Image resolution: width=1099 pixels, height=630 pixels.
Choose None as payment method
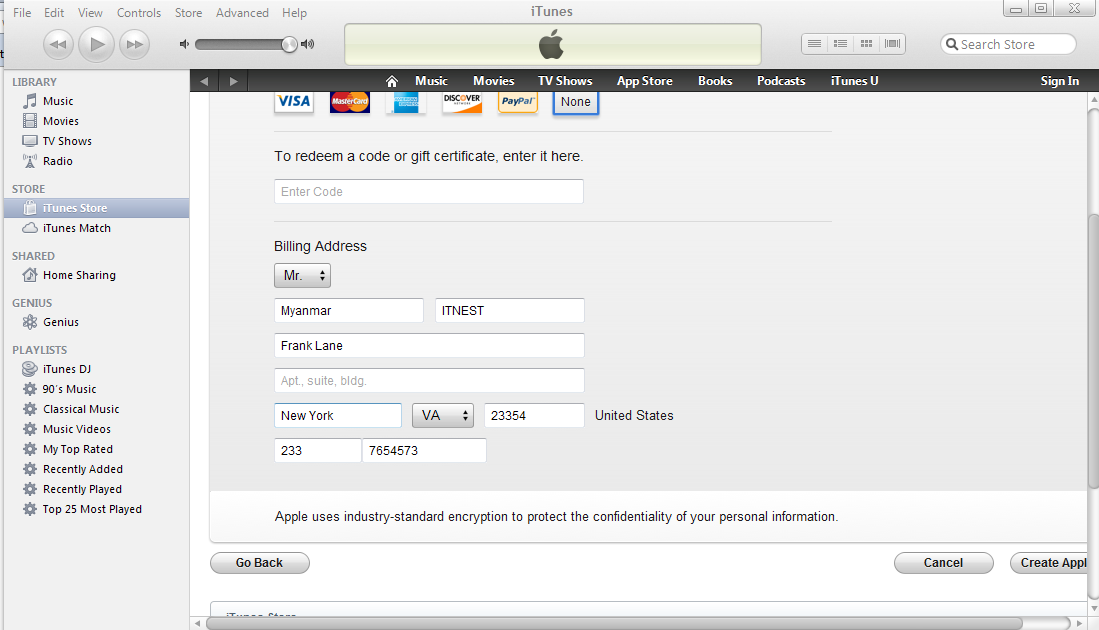pos(575,102)
